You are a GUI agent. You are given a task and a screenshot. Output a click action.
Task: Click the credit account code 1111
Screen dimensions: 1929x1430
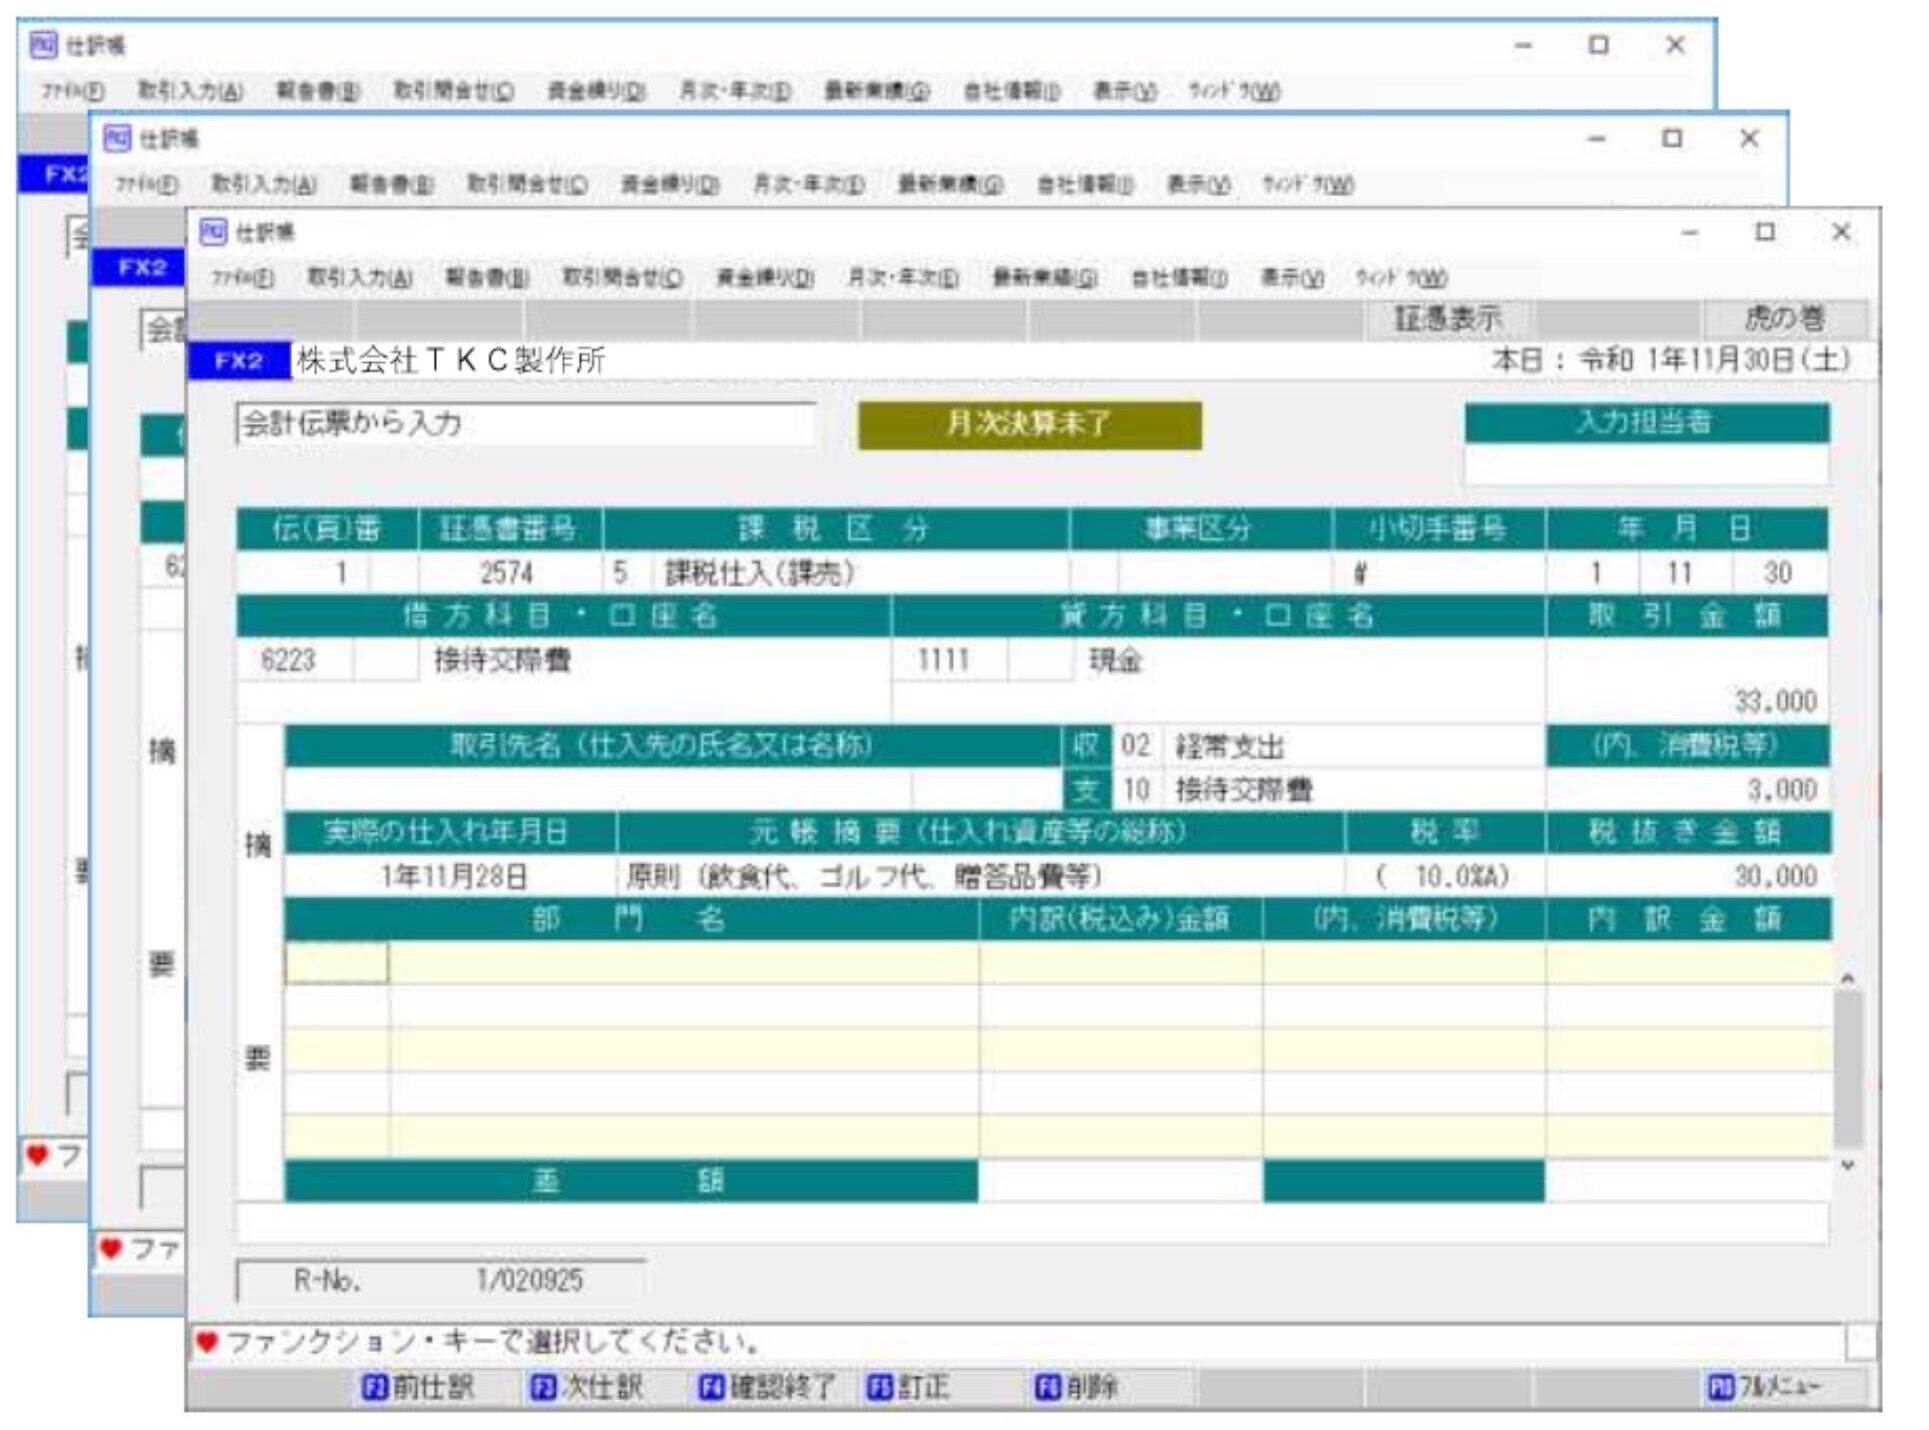[x=943, y=660]
